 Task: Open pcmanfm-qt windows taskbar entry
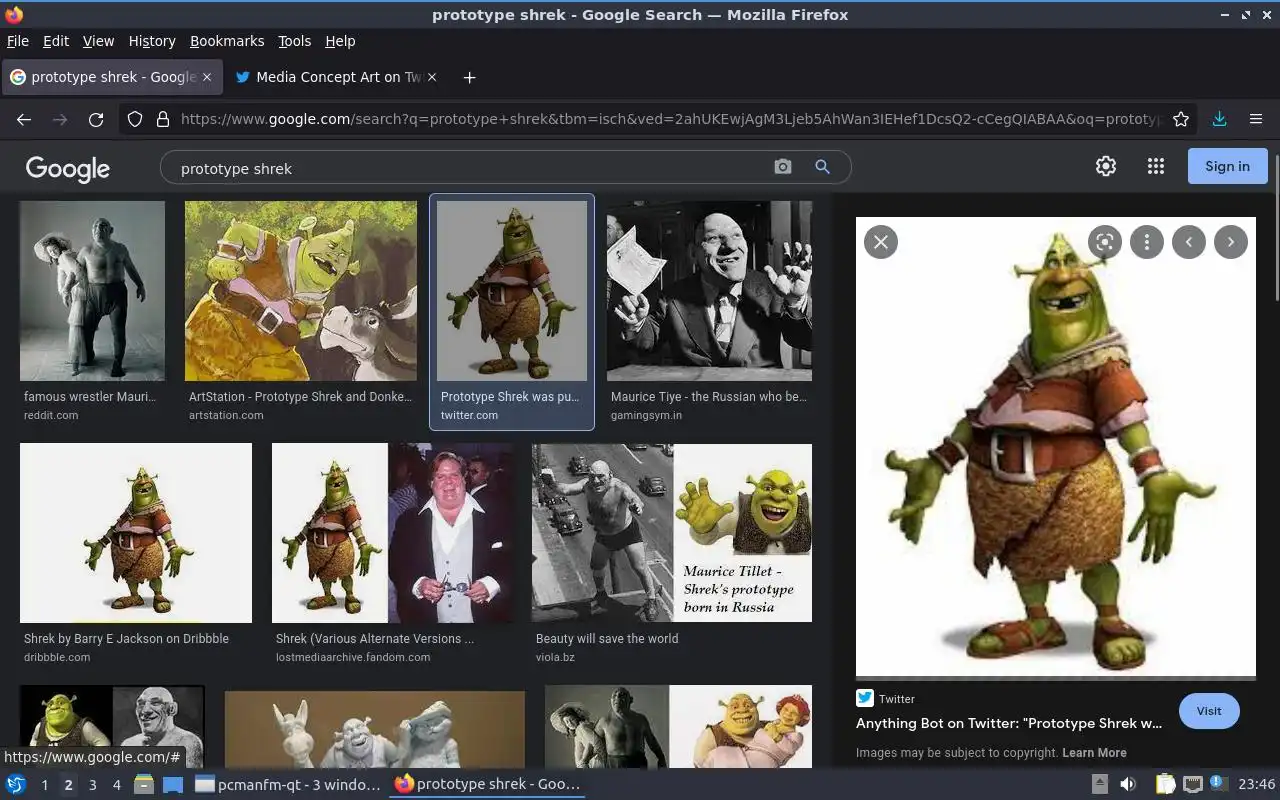click(288, 784)
